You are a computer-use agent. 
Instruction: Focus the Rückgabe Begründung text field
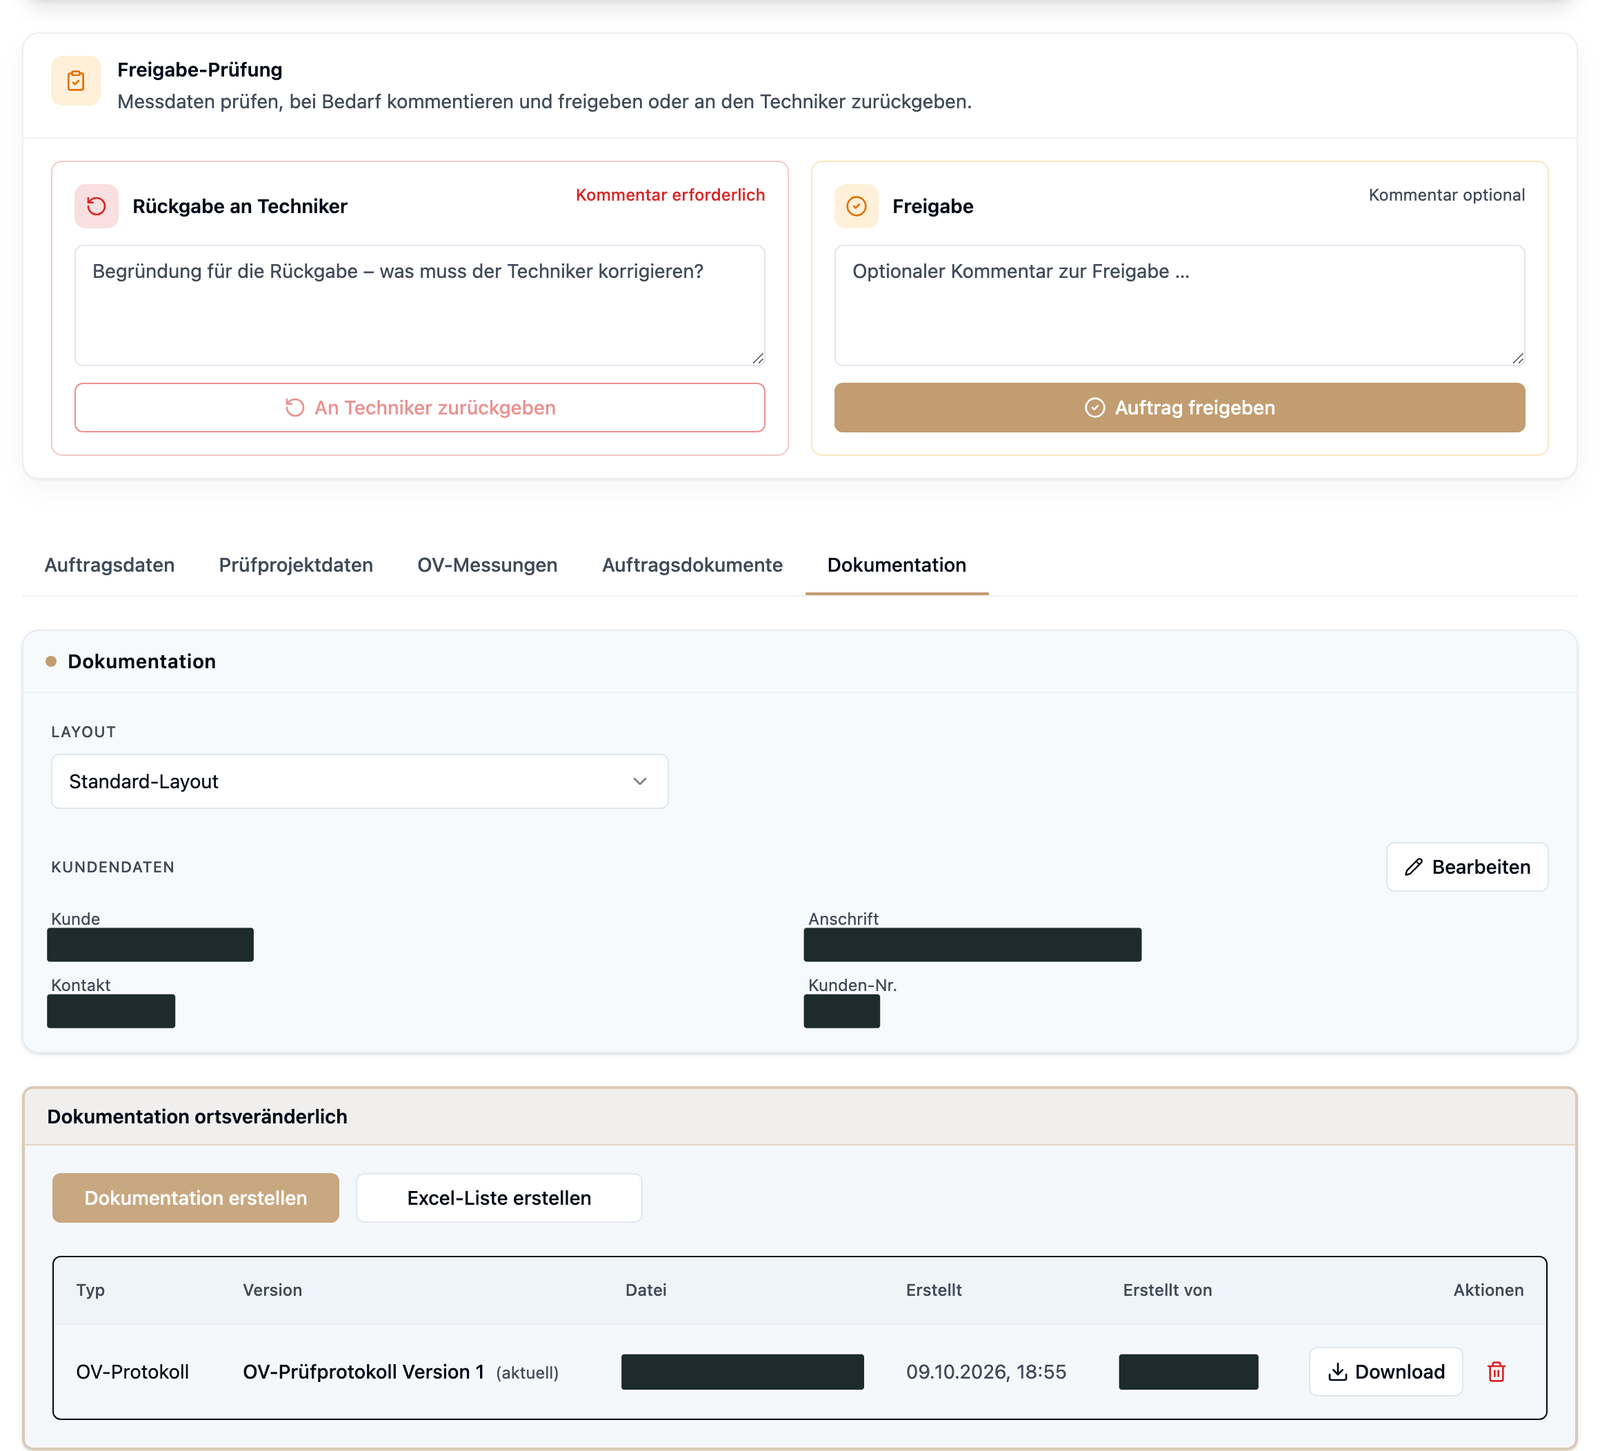pos(420,306)
